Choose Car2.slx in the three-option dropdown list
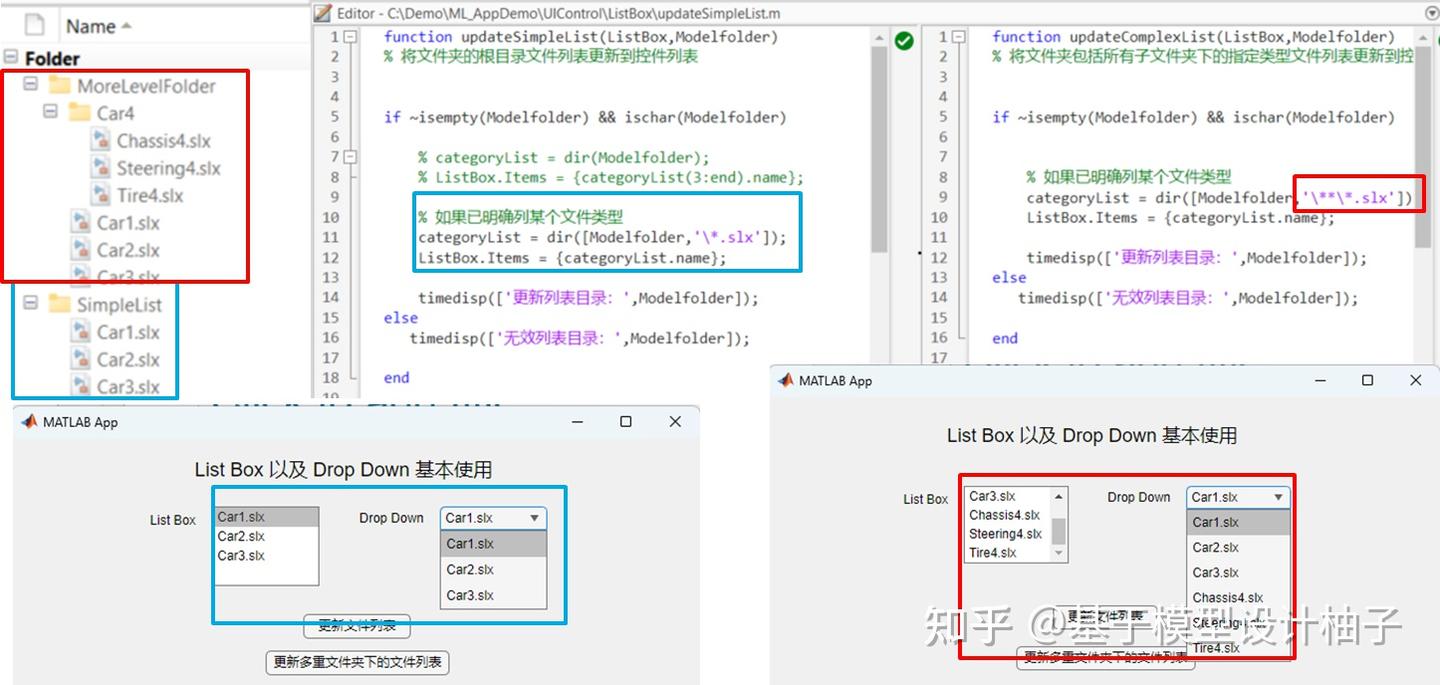 [x=494, y=569]
